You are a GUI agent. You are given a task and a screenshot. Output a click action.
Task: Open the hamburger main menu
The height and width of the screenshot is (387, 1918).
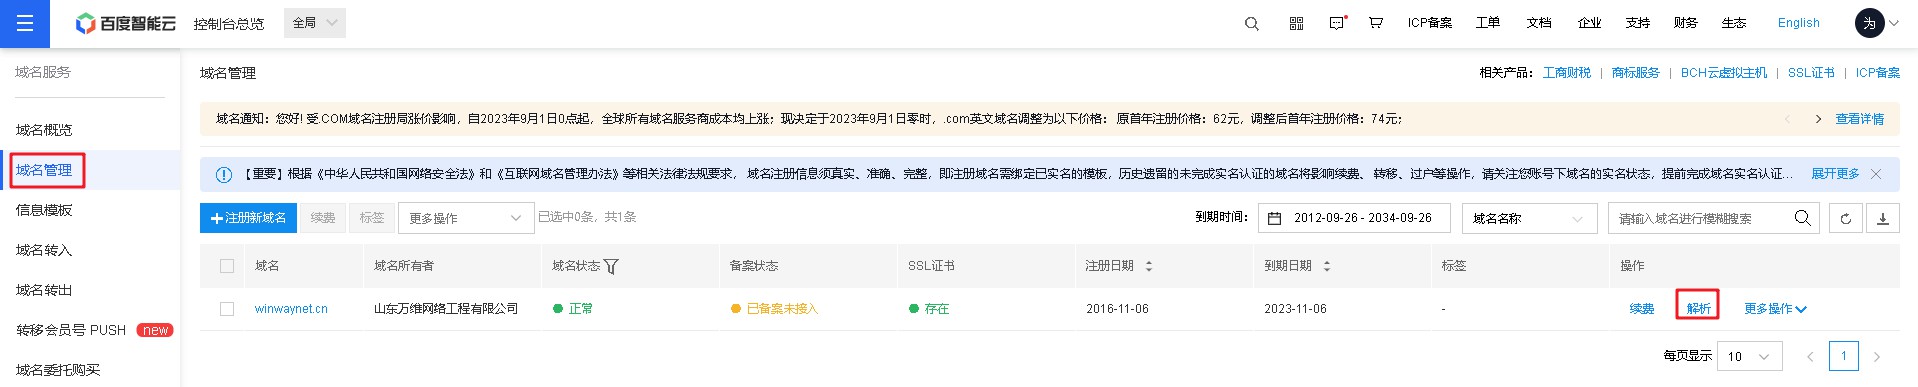25,23
